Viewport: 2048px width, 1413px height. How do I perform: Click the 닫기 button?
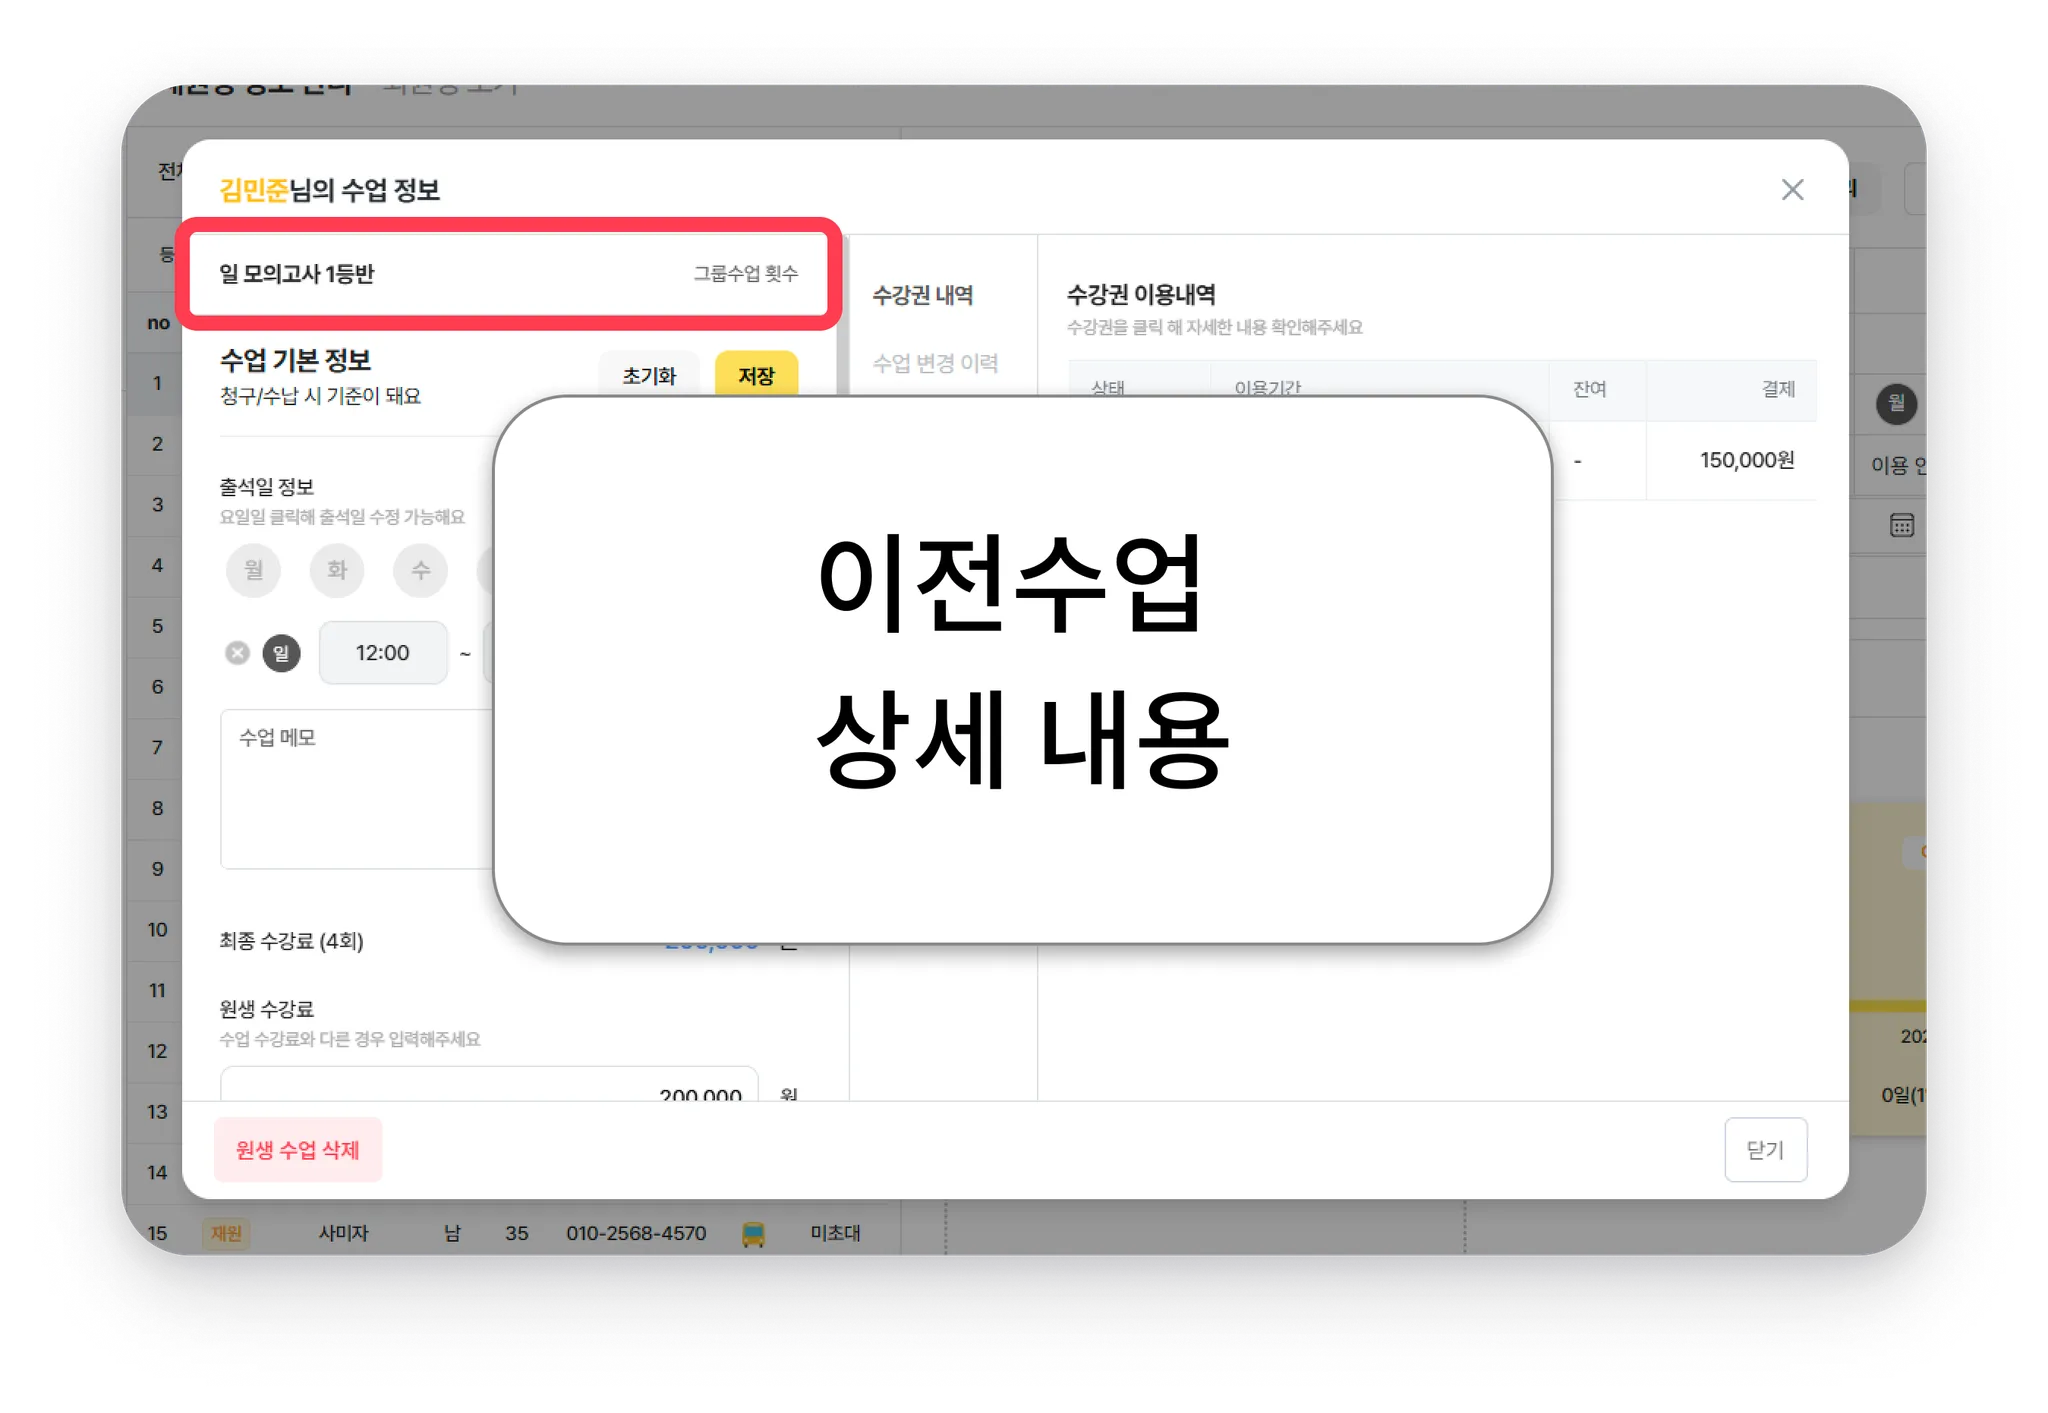(x=1765, y=1150)
